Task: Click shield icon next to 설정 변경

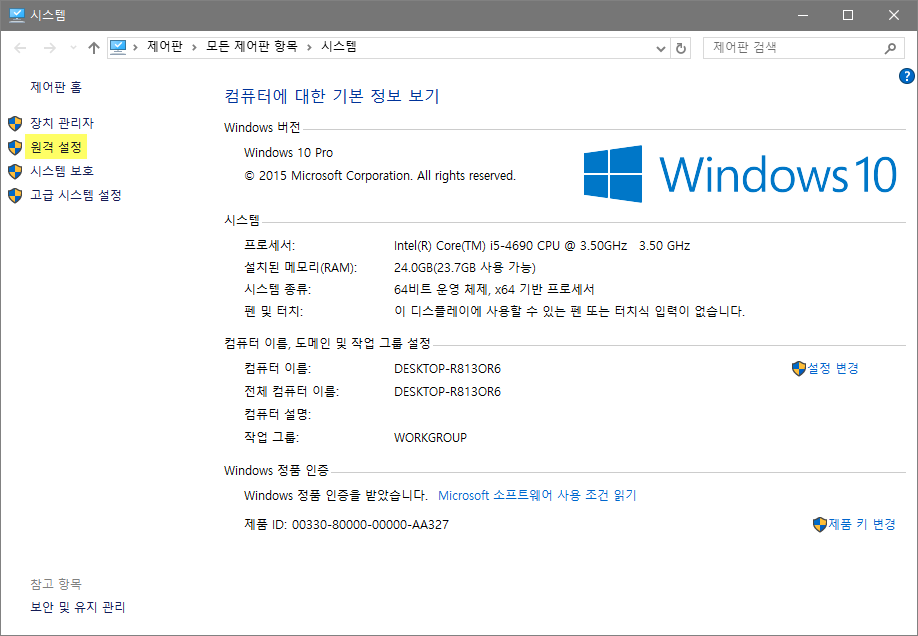Action: tap(799, 368)
